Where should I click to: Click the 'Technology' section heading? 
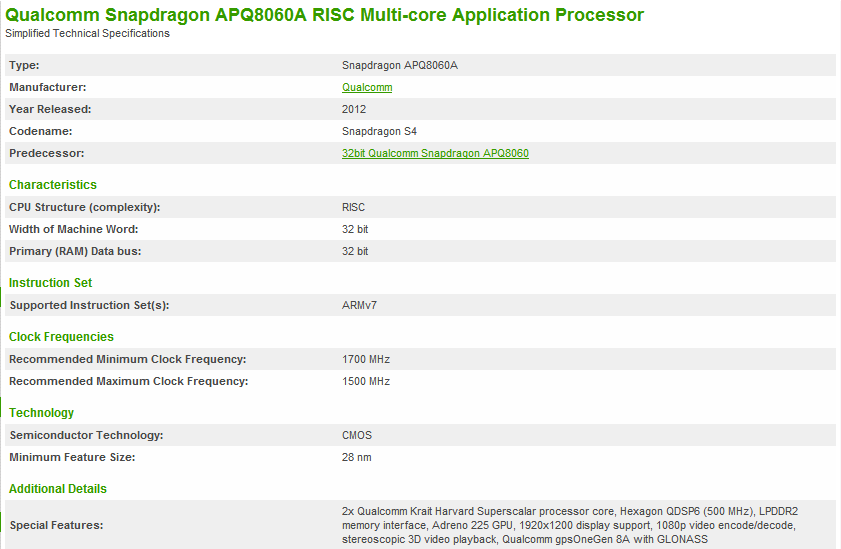[x=41, y=413]
